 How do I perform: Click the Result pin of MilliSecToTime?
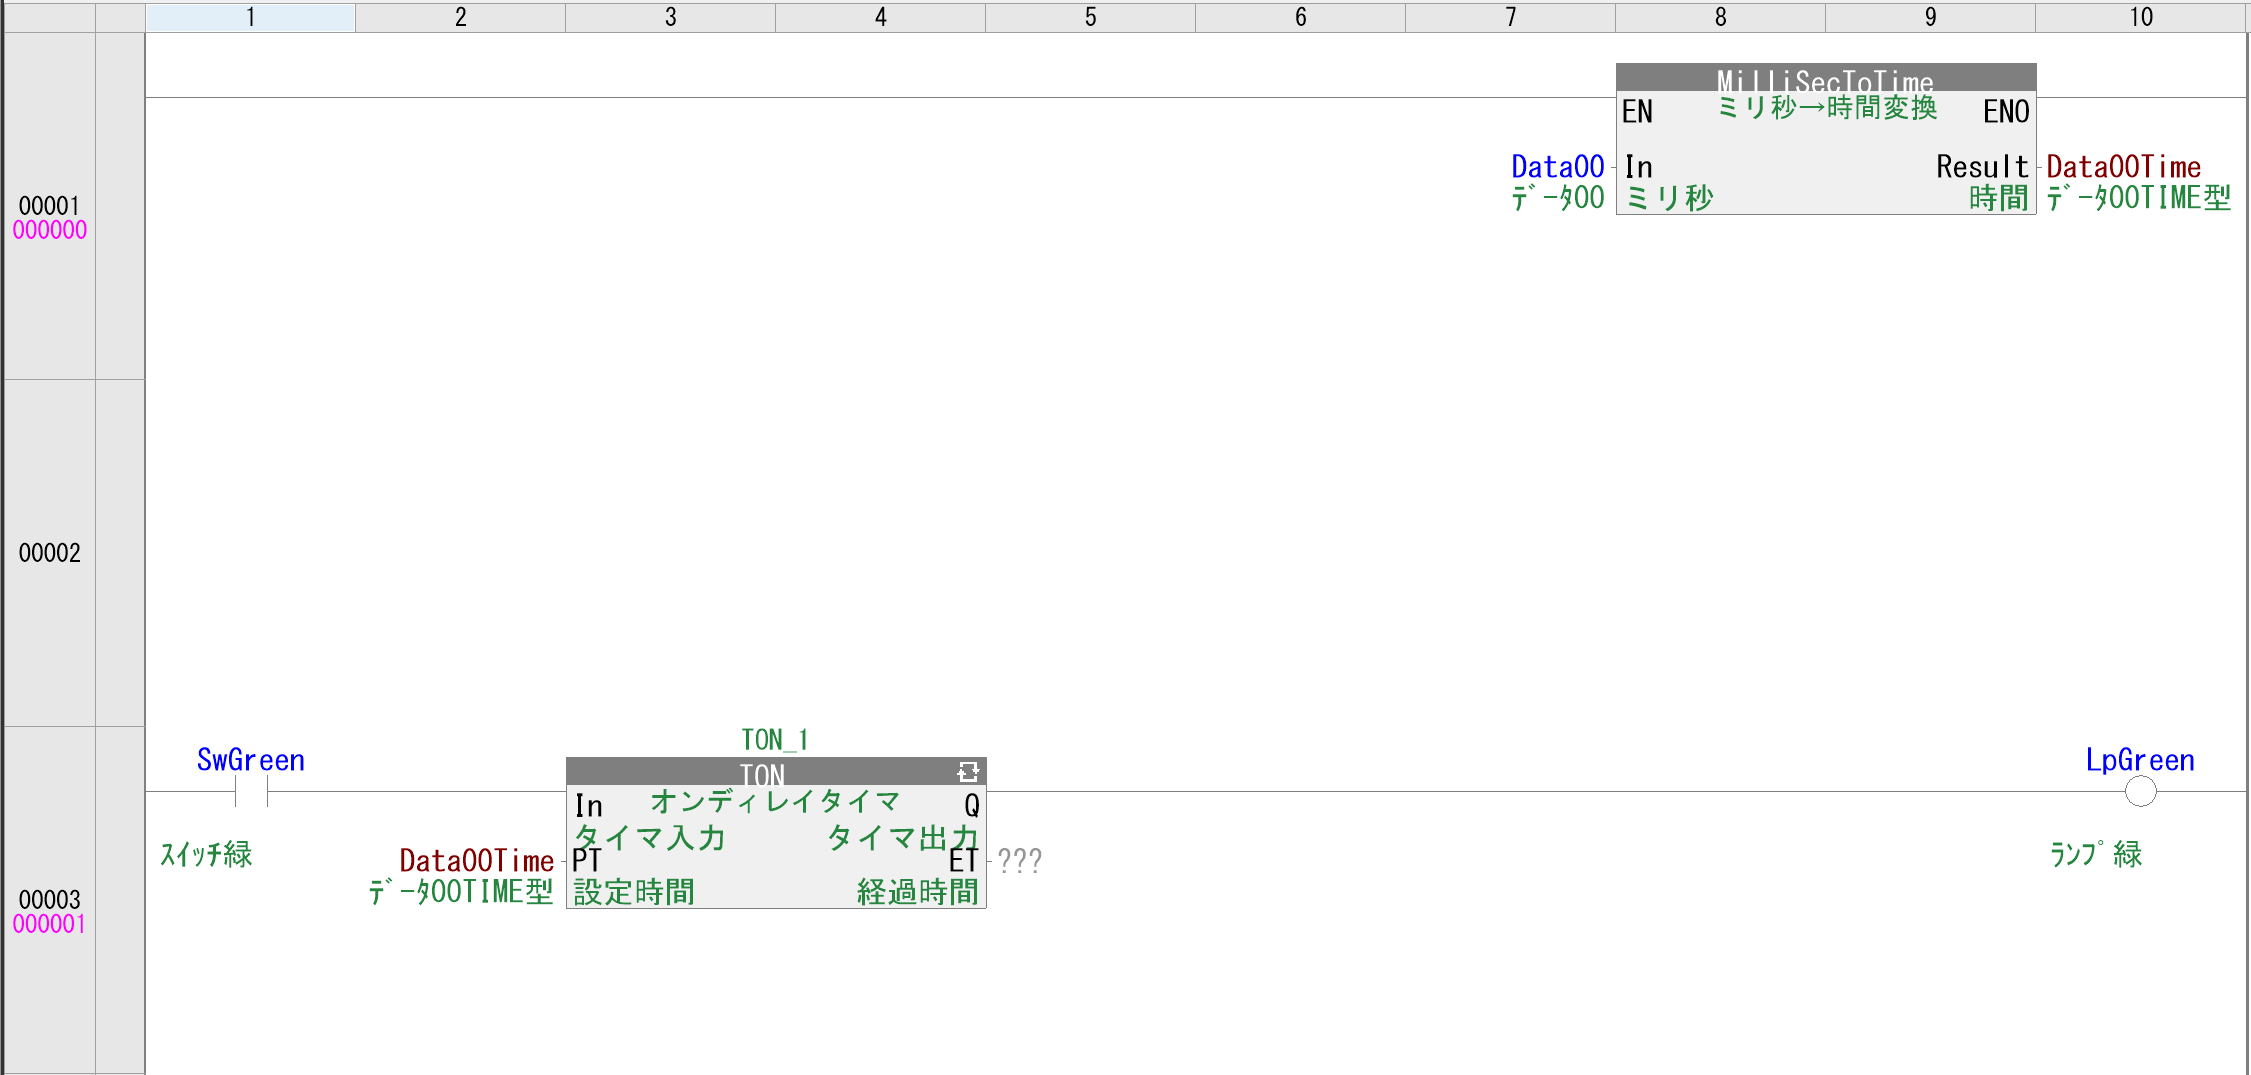pyautogui.click(x=1982, y=166)
